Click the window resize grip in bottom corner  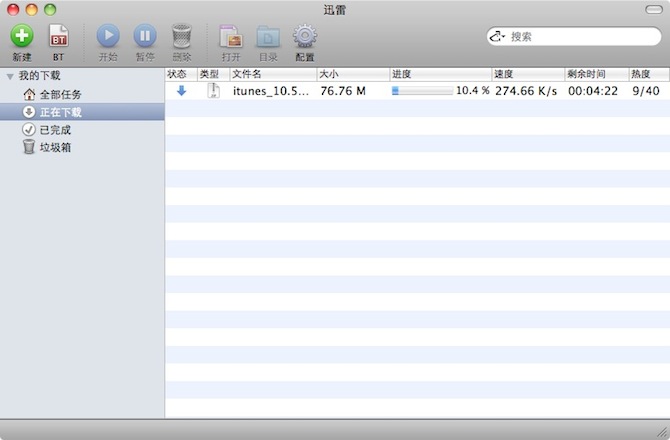[x=663, y=432]
